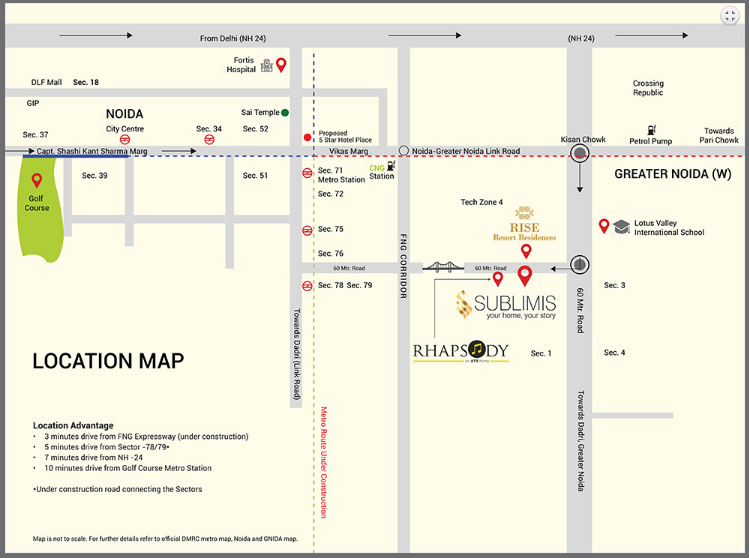749x558 pixels.
Task: Click the Rhapsody logo
Action: [x=461, y=351]
